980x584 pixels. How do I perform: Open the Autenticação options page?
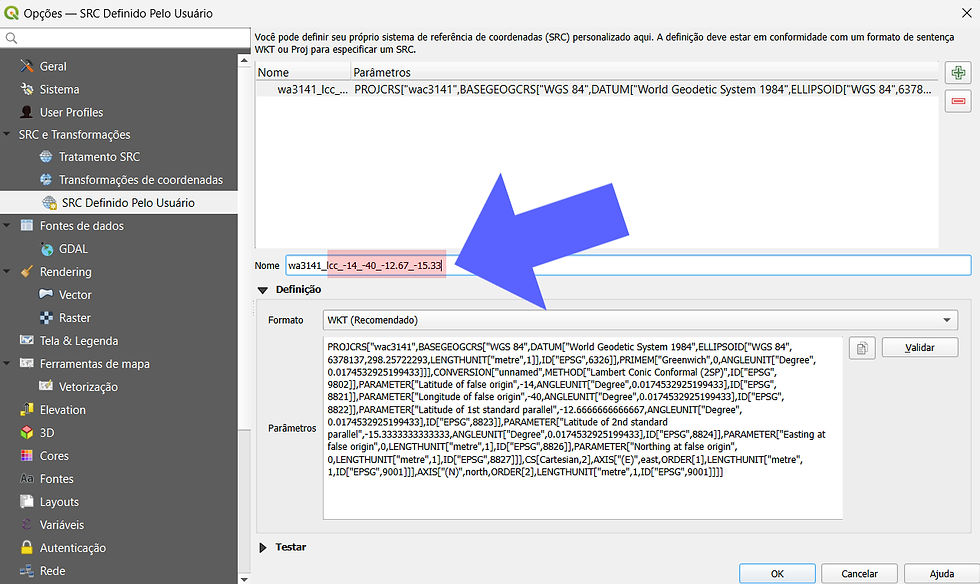tap(72, 548)
